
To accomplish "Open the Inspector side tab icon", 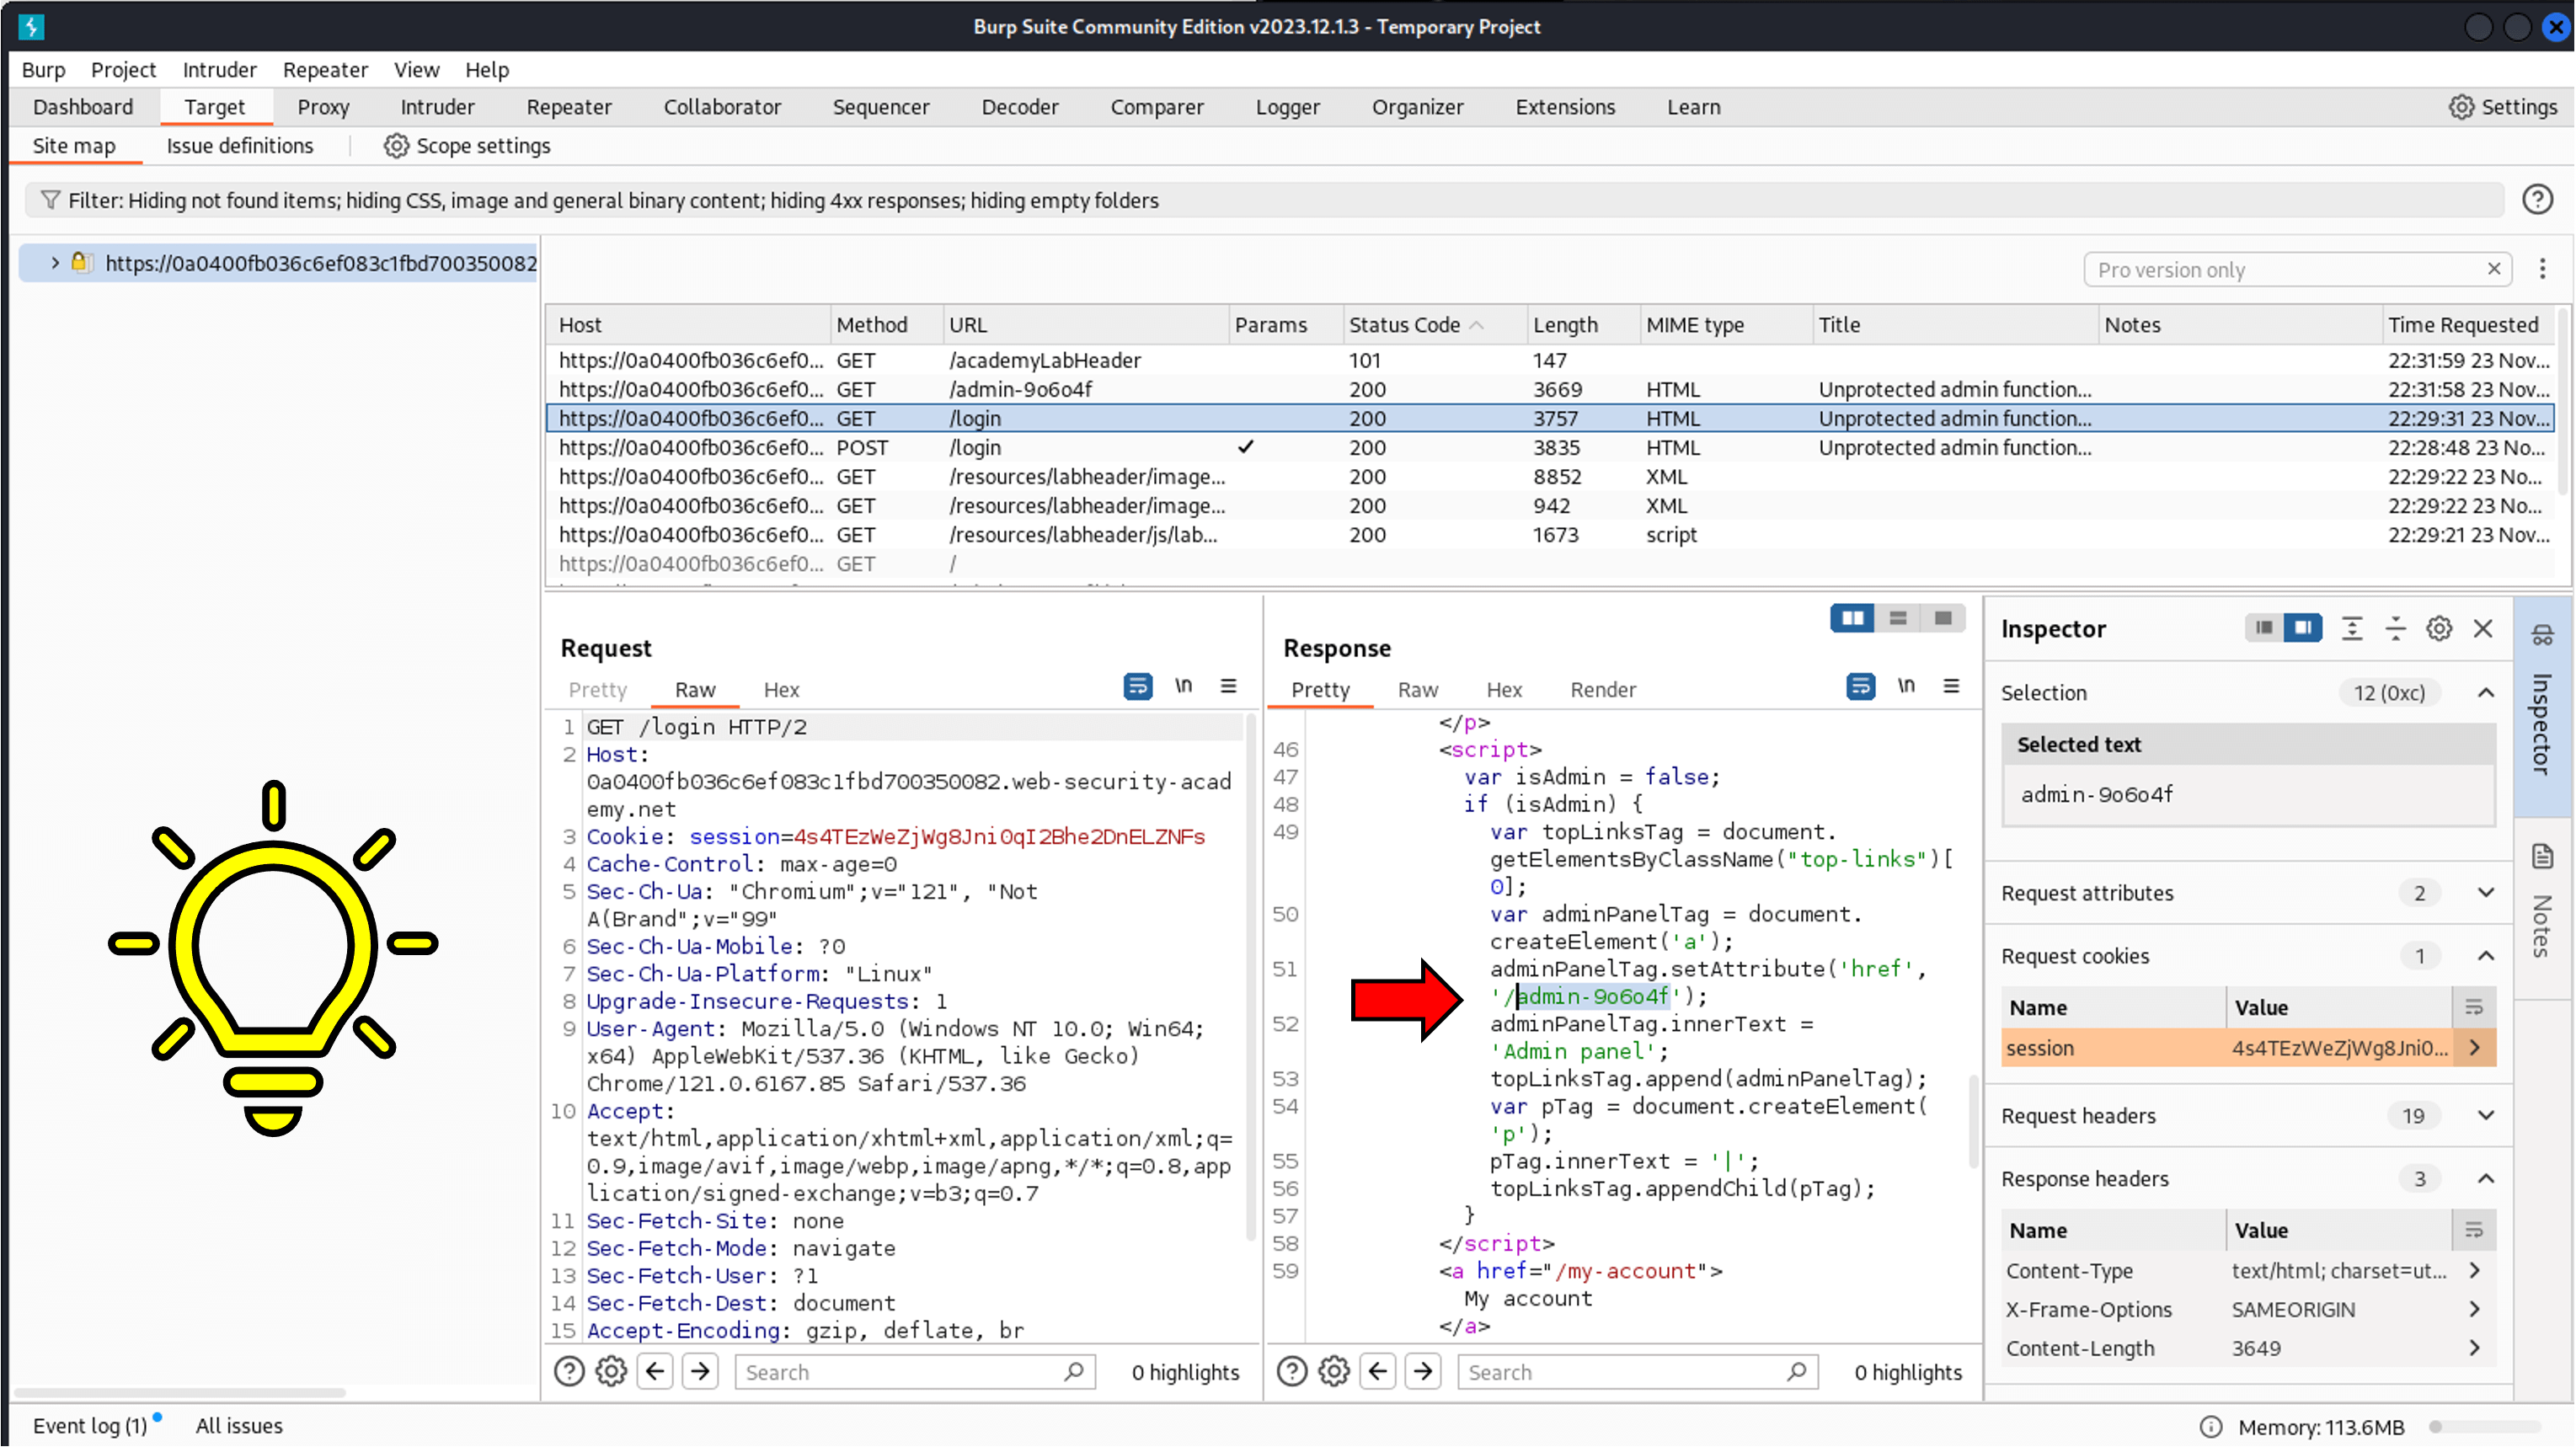I will (2543, 635).
